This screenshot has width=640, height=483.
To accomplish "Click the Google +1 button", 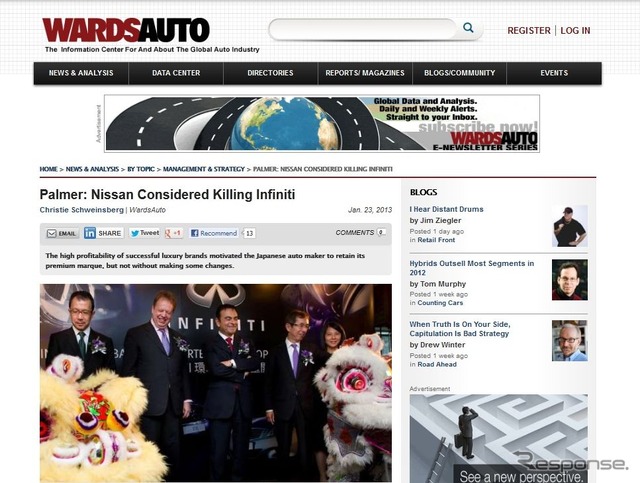I will point(173,233).
